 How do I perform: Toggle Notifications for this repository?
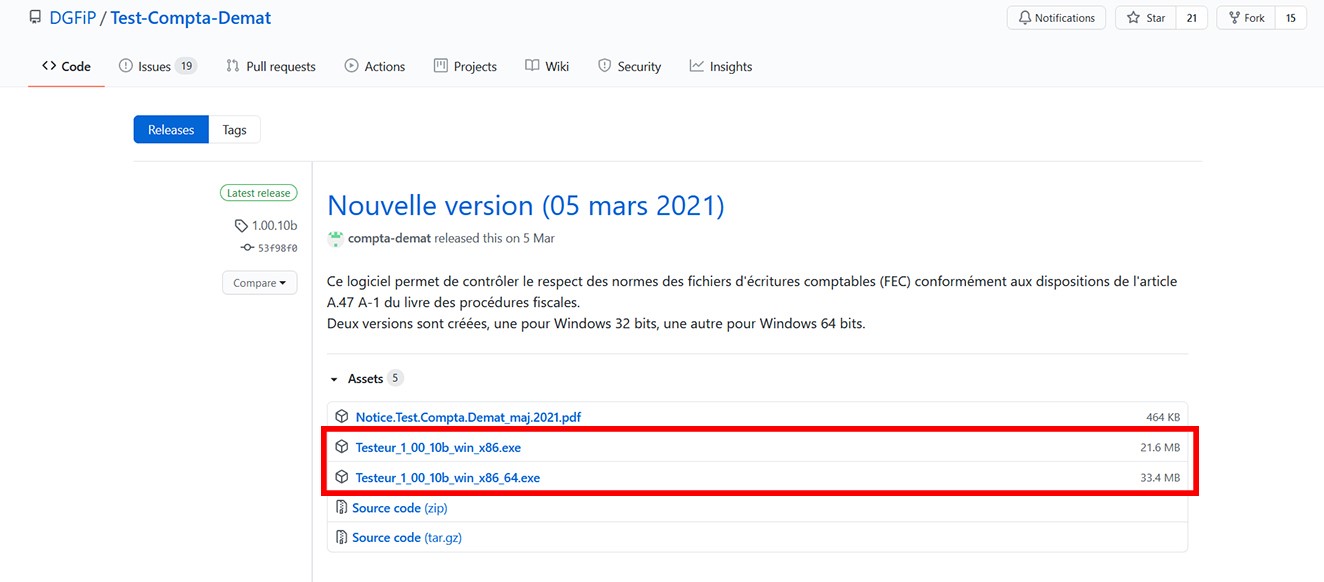point(1056,18)
